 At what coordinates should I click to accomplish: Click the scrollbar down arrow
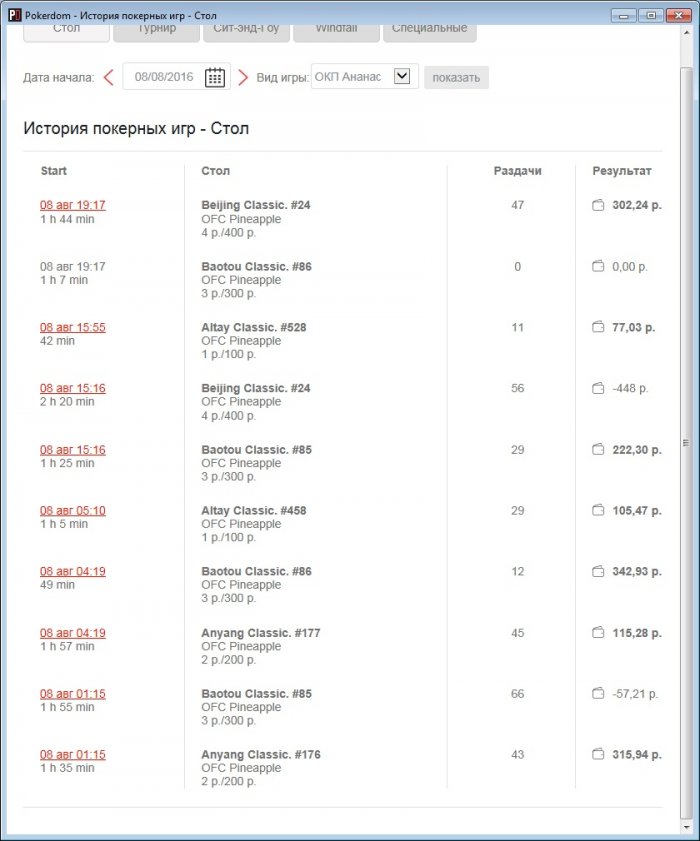[686, 828]
